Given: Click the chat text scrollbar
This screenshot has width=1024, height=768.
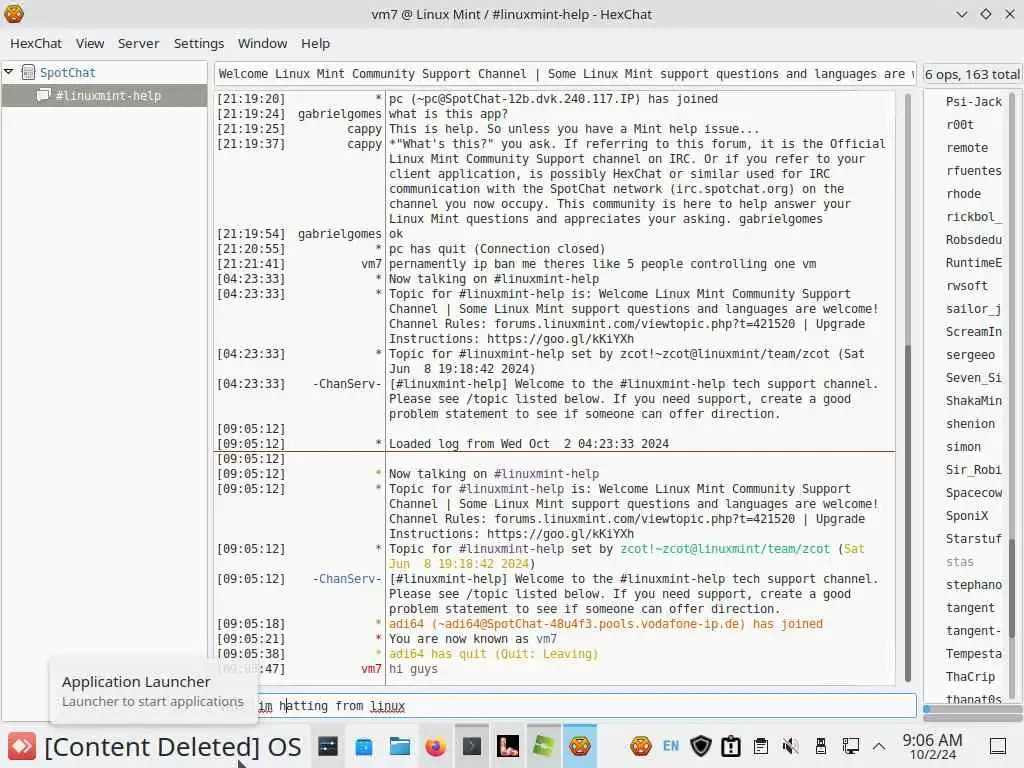Looking at the screenshot, I should (x=908, y=513).
